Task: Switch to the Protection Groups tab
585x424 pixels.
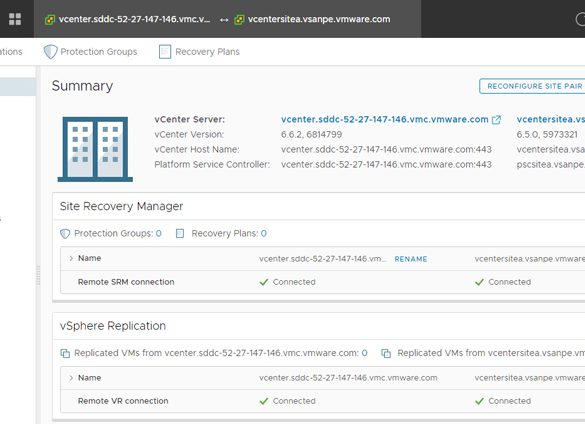Action: [90, 52]
